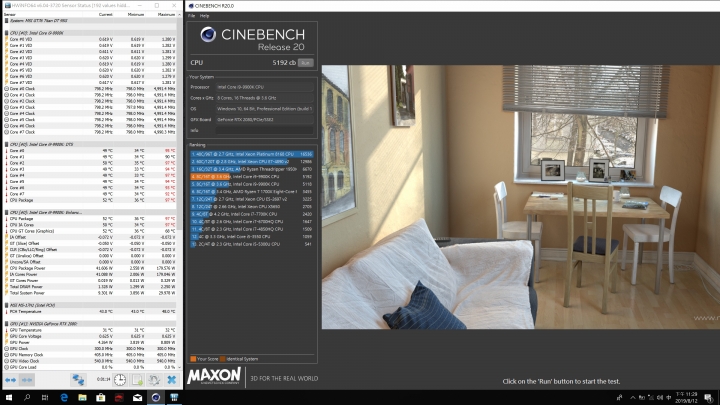Click the Core #7 VID sensor row
The width and height of the screenshot is (720, 405).
tap(90, 83)
